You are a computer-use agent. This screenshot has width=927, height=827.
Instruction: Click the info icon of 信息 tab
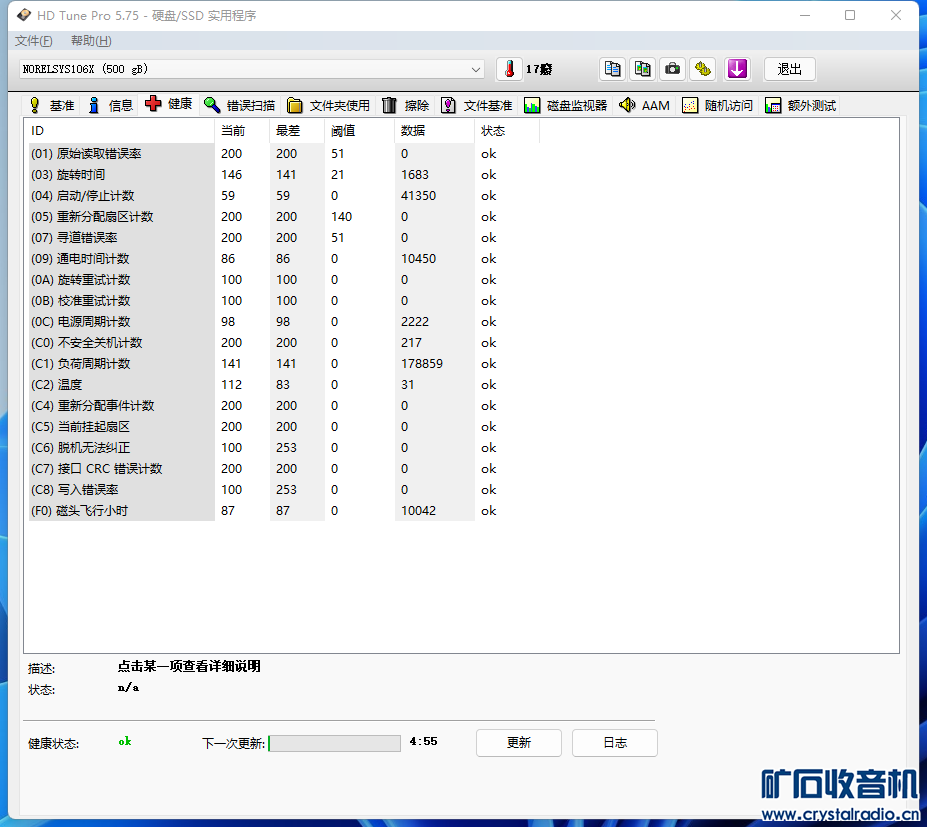[x=93, y=105]
